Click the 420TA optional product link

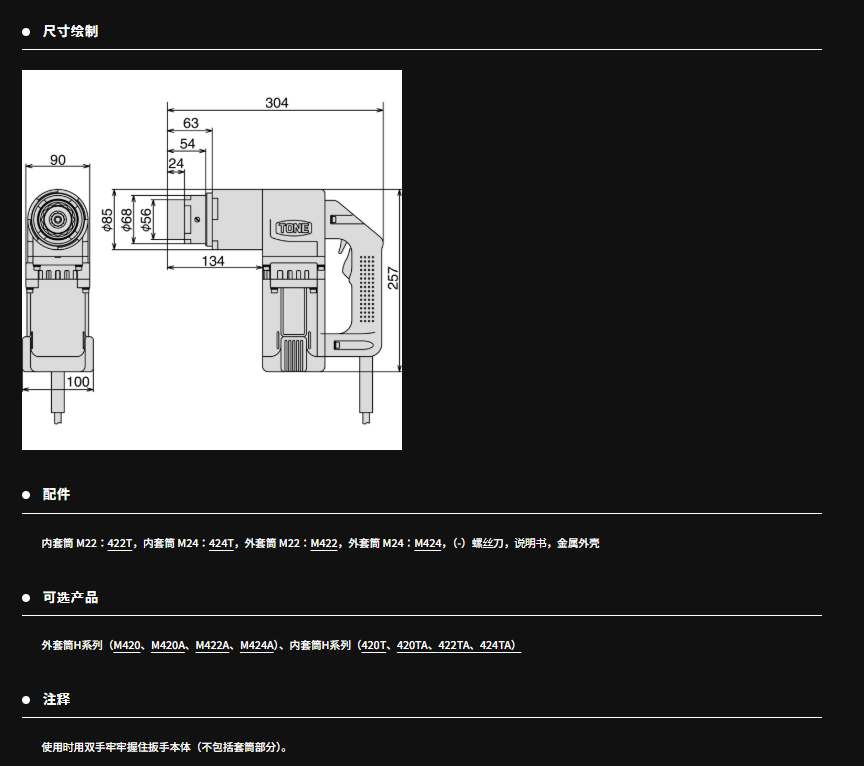[x=414, y=646]
